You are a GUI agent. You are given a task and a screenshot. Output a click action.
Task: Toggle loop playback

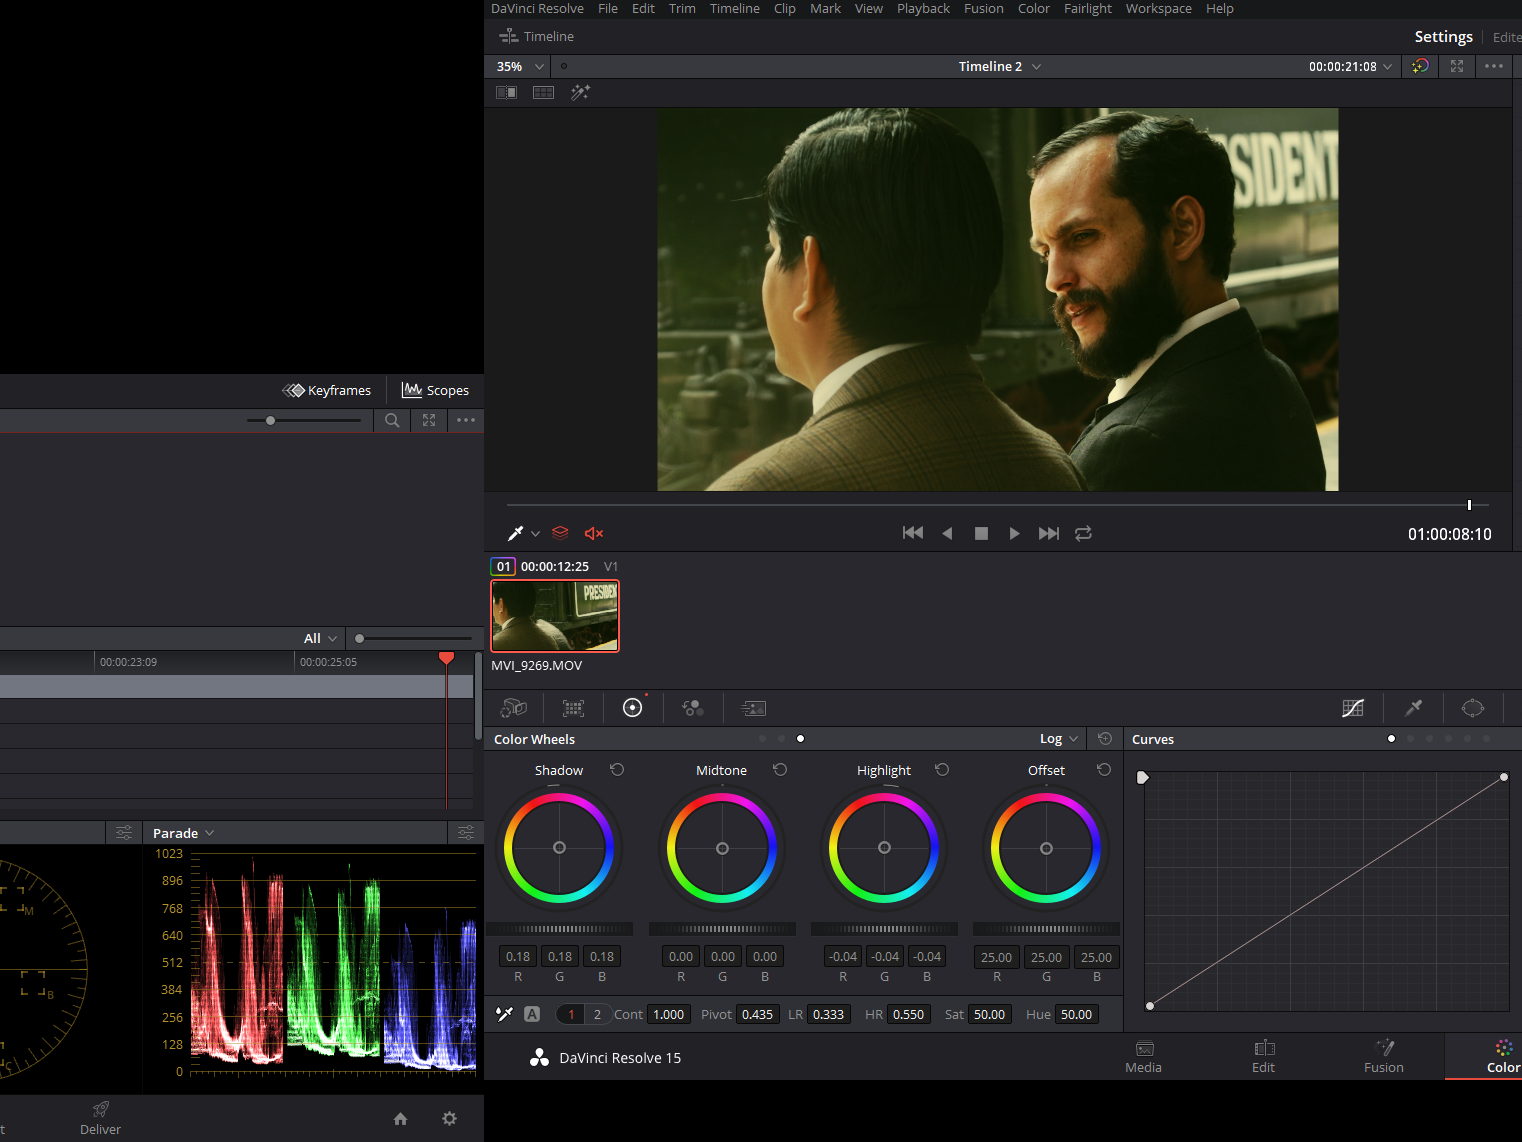coord(1083,533)
